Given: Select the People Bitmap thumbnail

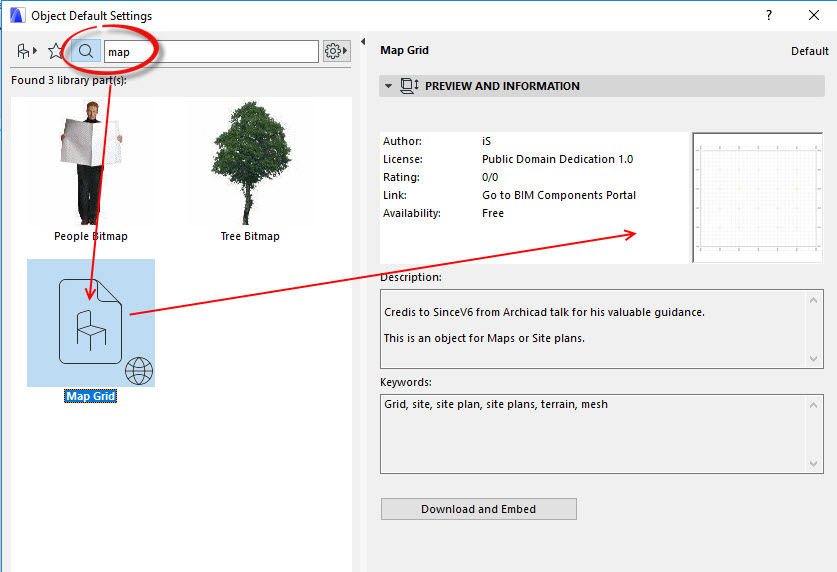Looking at the screenshot, I should tap(91, 163).
